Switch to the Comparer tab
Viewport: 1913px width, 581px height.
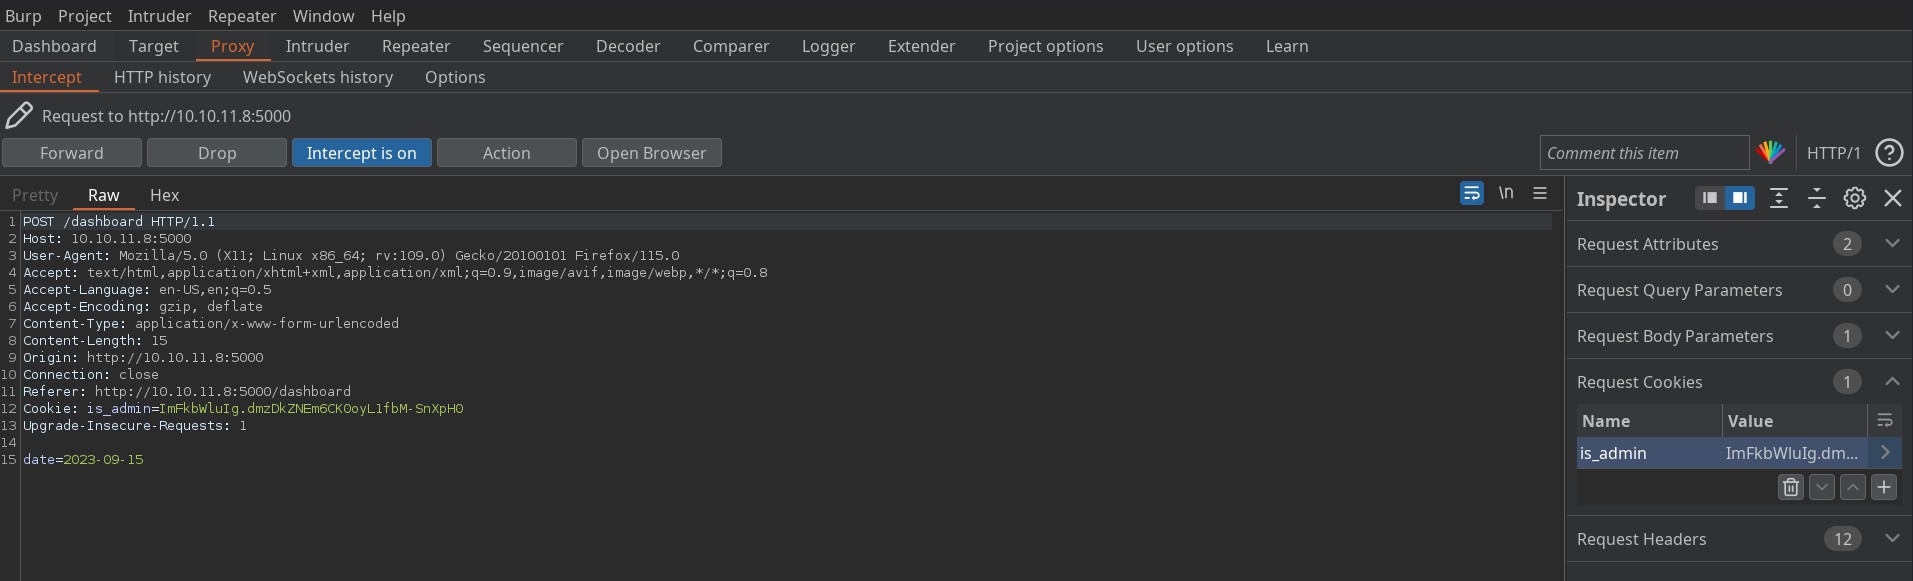pyautogui.click(x=731, y=46)
